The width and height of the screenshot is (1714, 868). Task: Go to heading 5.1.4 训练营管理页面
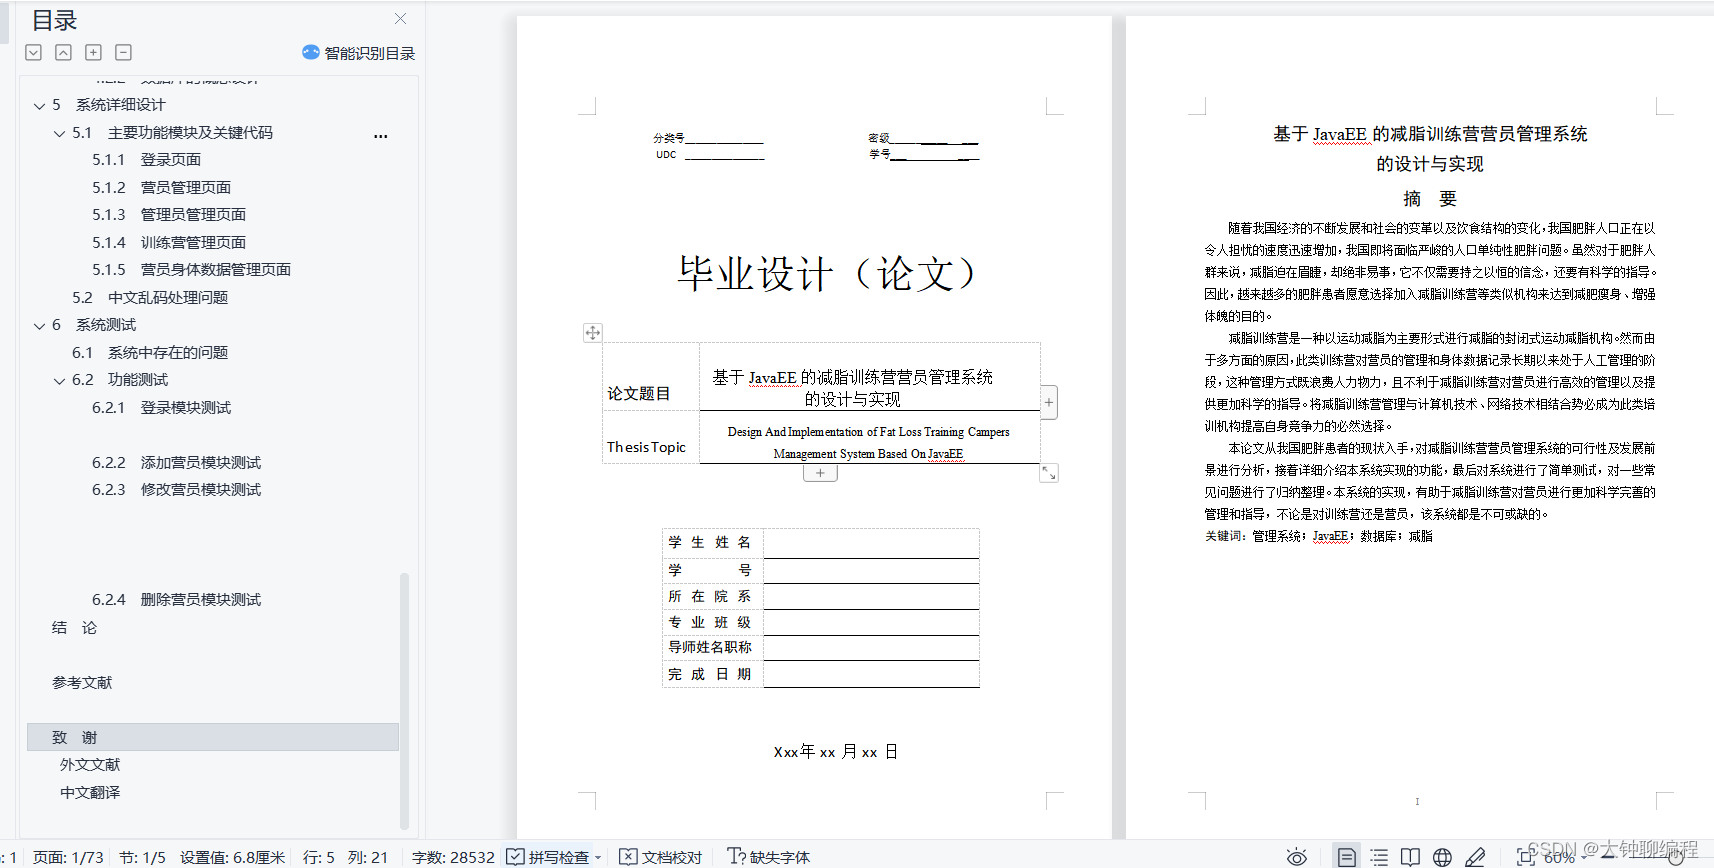coord(169,243)
